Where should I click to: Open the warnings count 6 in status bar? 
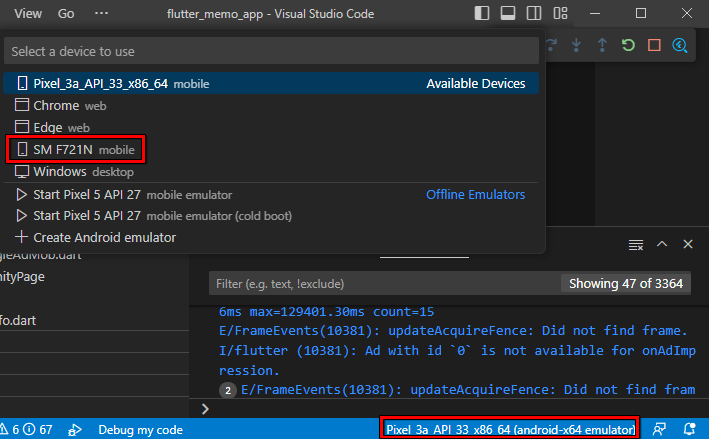[x=10, y=429]
